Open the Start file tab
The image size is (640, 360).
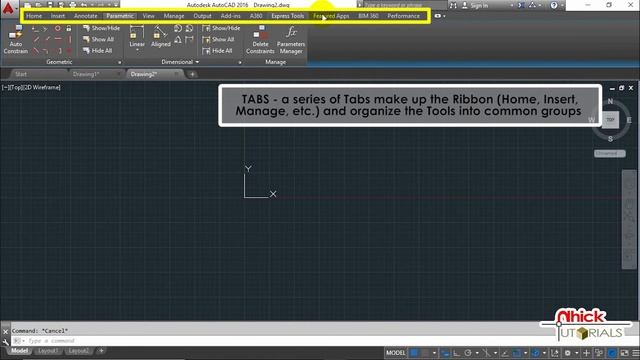pyautogui.click(x=21, y=74)
